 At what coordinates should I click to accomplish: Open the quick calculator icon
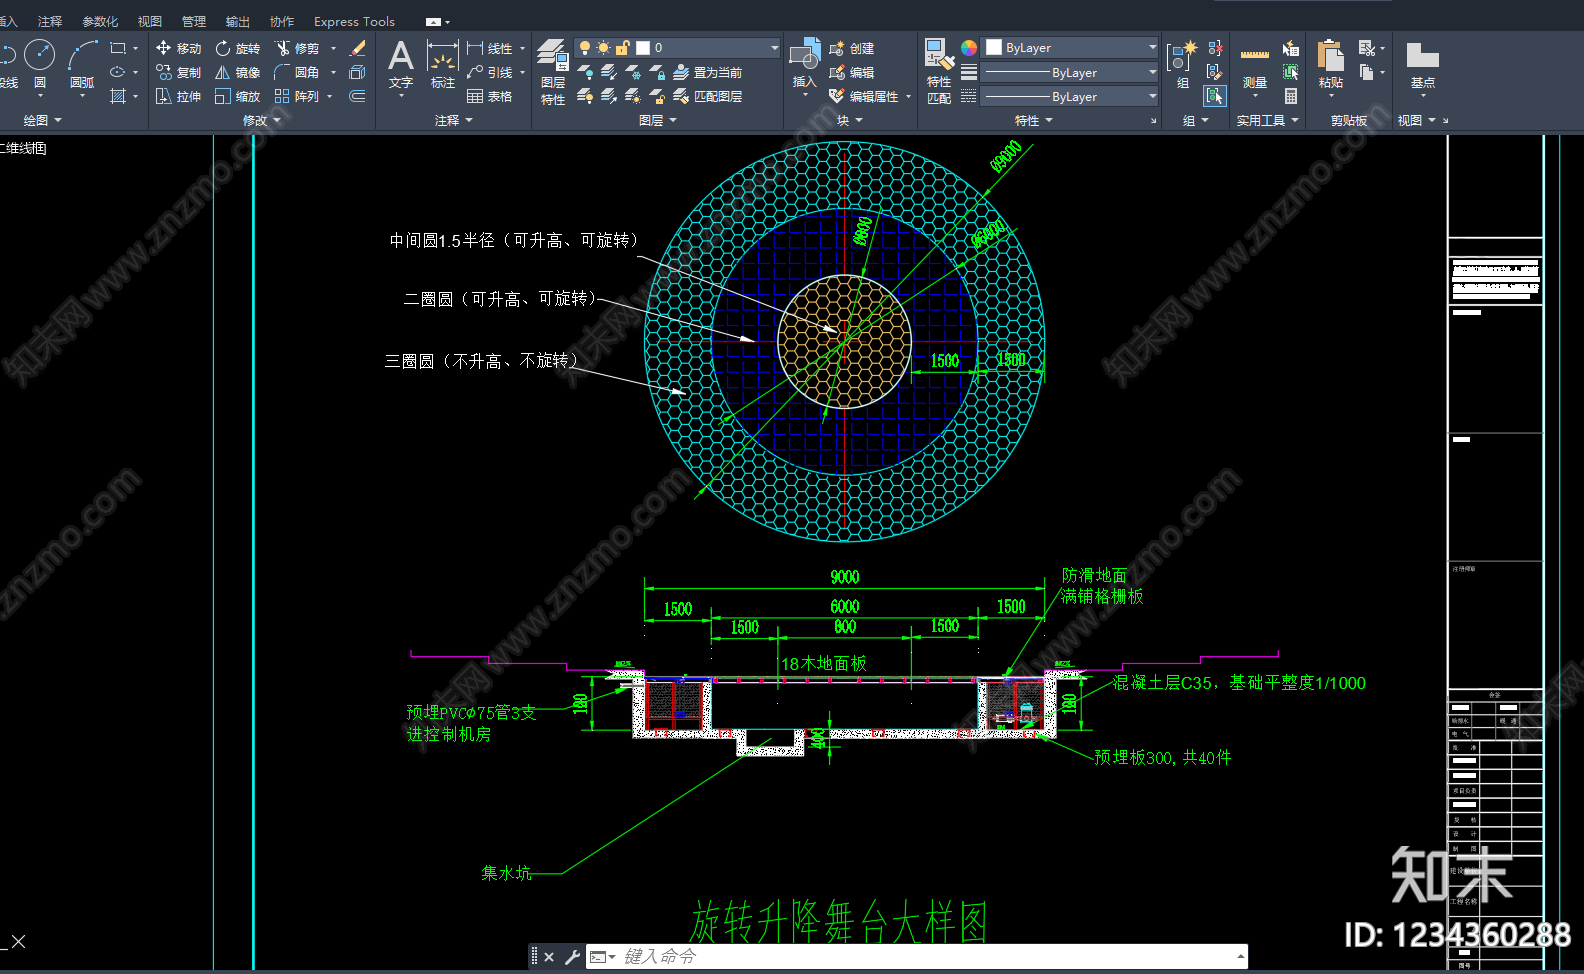tap(1291, 96)
